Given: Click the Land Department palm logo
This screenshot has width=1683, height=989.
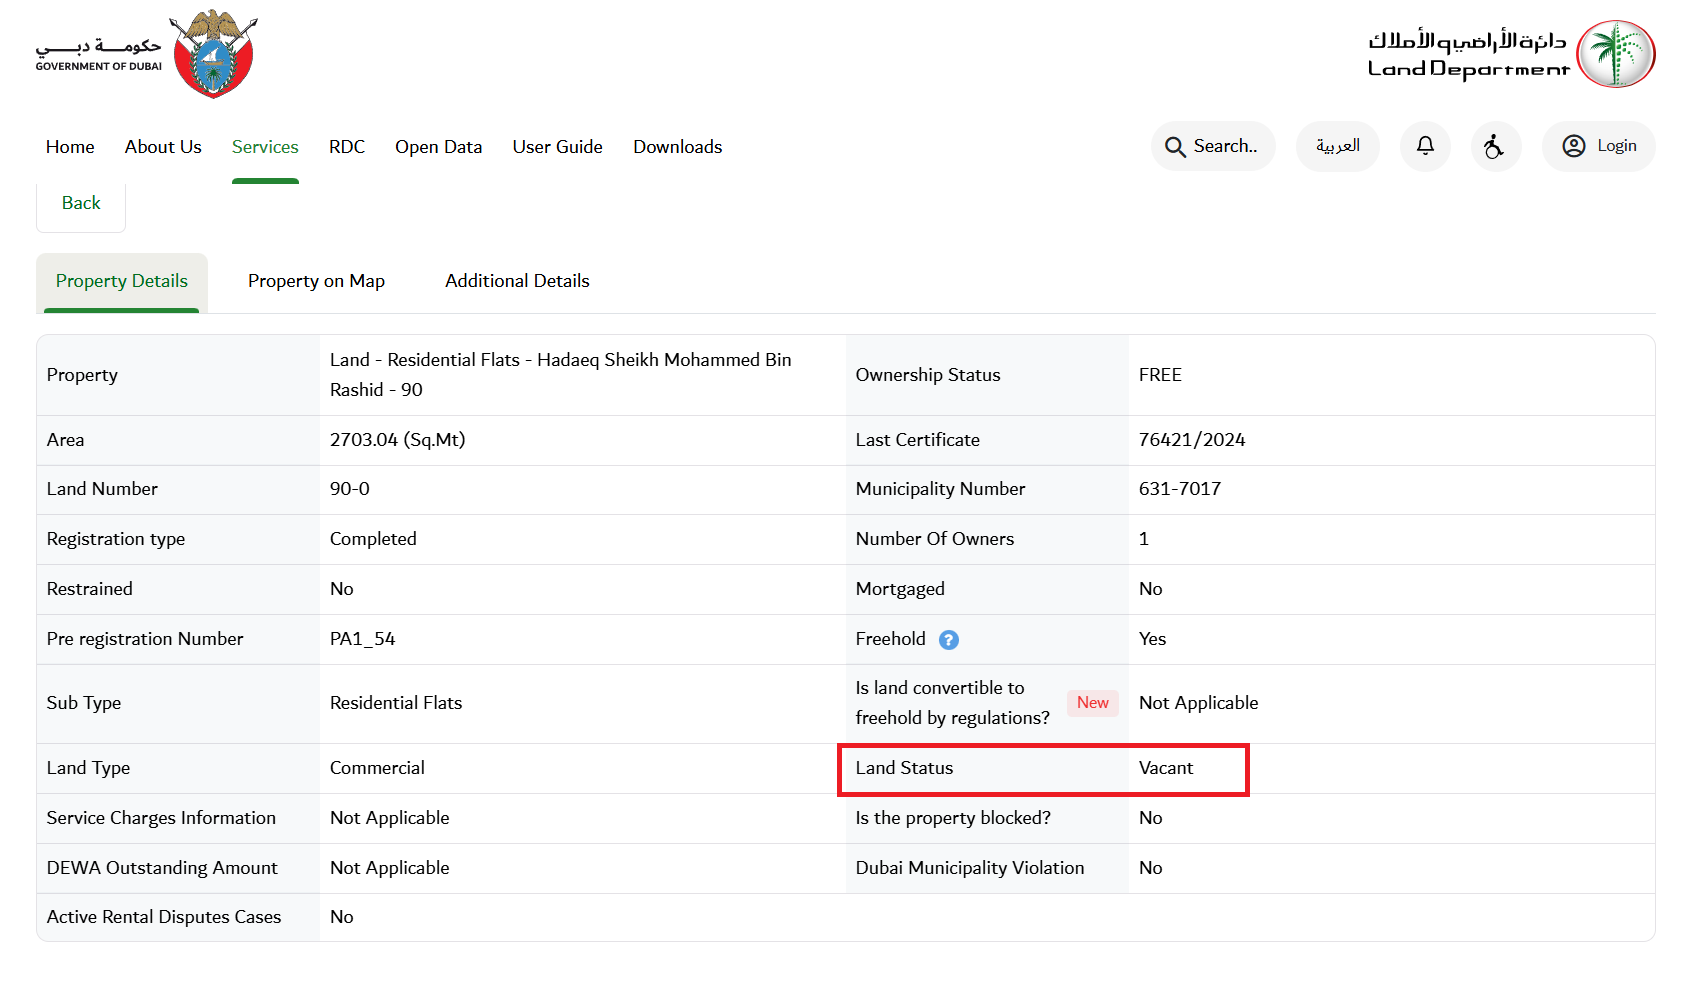Looking at the screenshot, I should [x=1615, y=54].
